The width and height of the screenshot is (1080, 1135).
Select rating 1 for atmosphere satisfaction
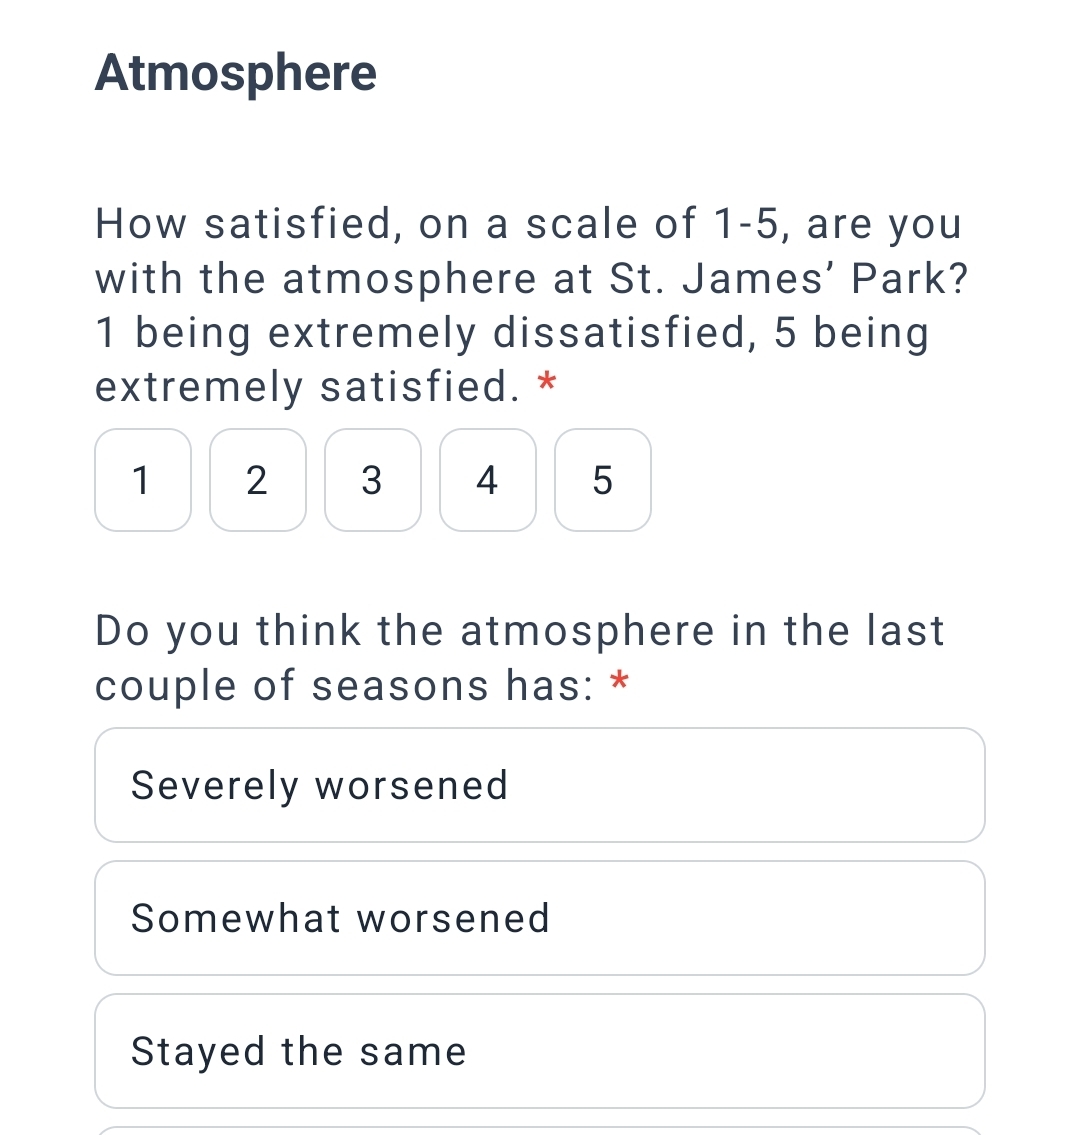(143, 480)
